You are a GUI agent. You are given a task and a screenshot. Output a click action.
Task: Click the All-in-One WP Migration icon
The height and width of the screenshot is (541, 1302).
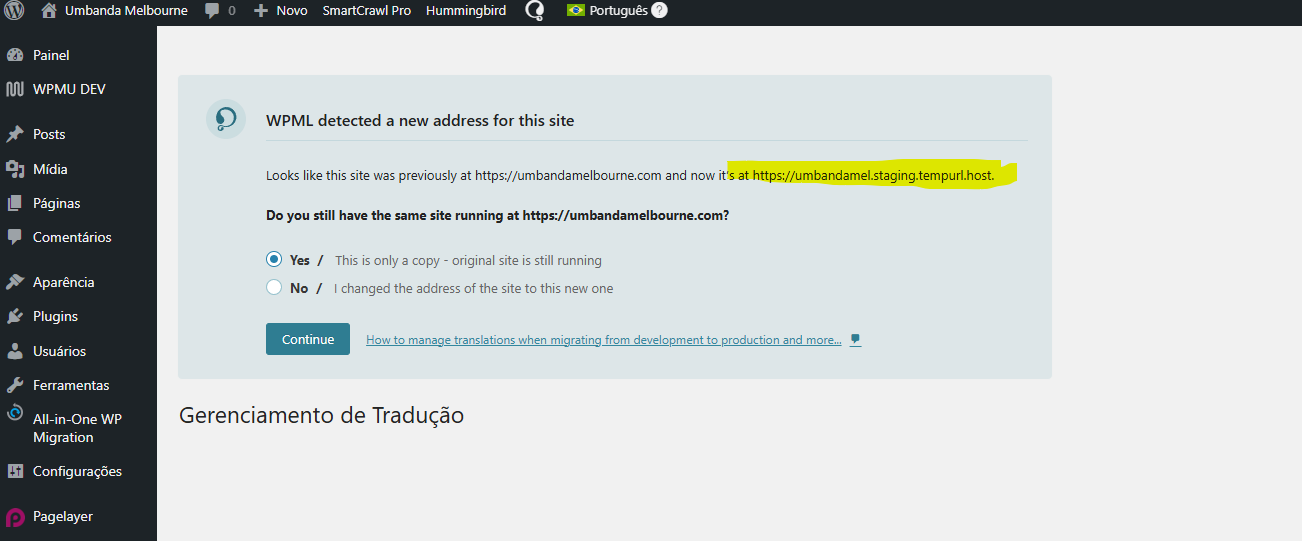point(15,412)
